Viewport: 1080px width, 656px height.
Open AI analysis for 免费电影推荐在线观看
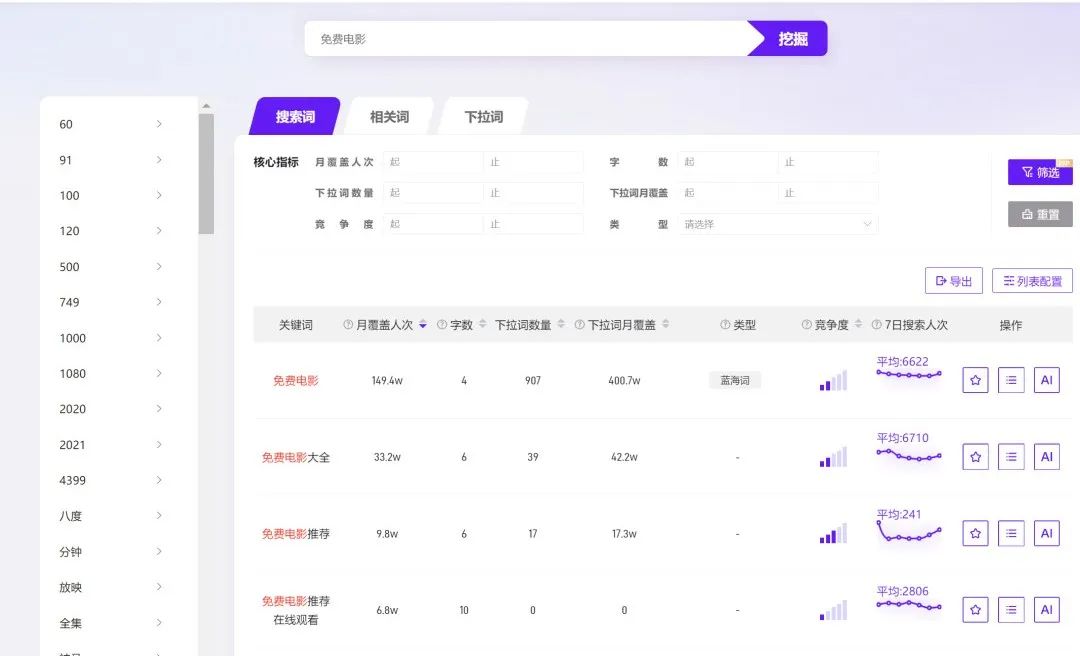1047,609
